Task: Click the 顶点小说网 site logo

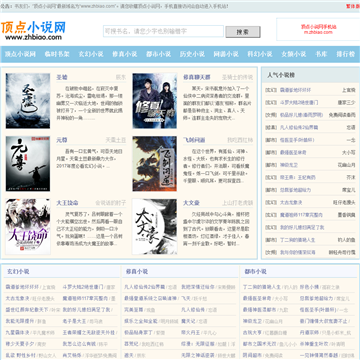Action: [x=33, y=31]
